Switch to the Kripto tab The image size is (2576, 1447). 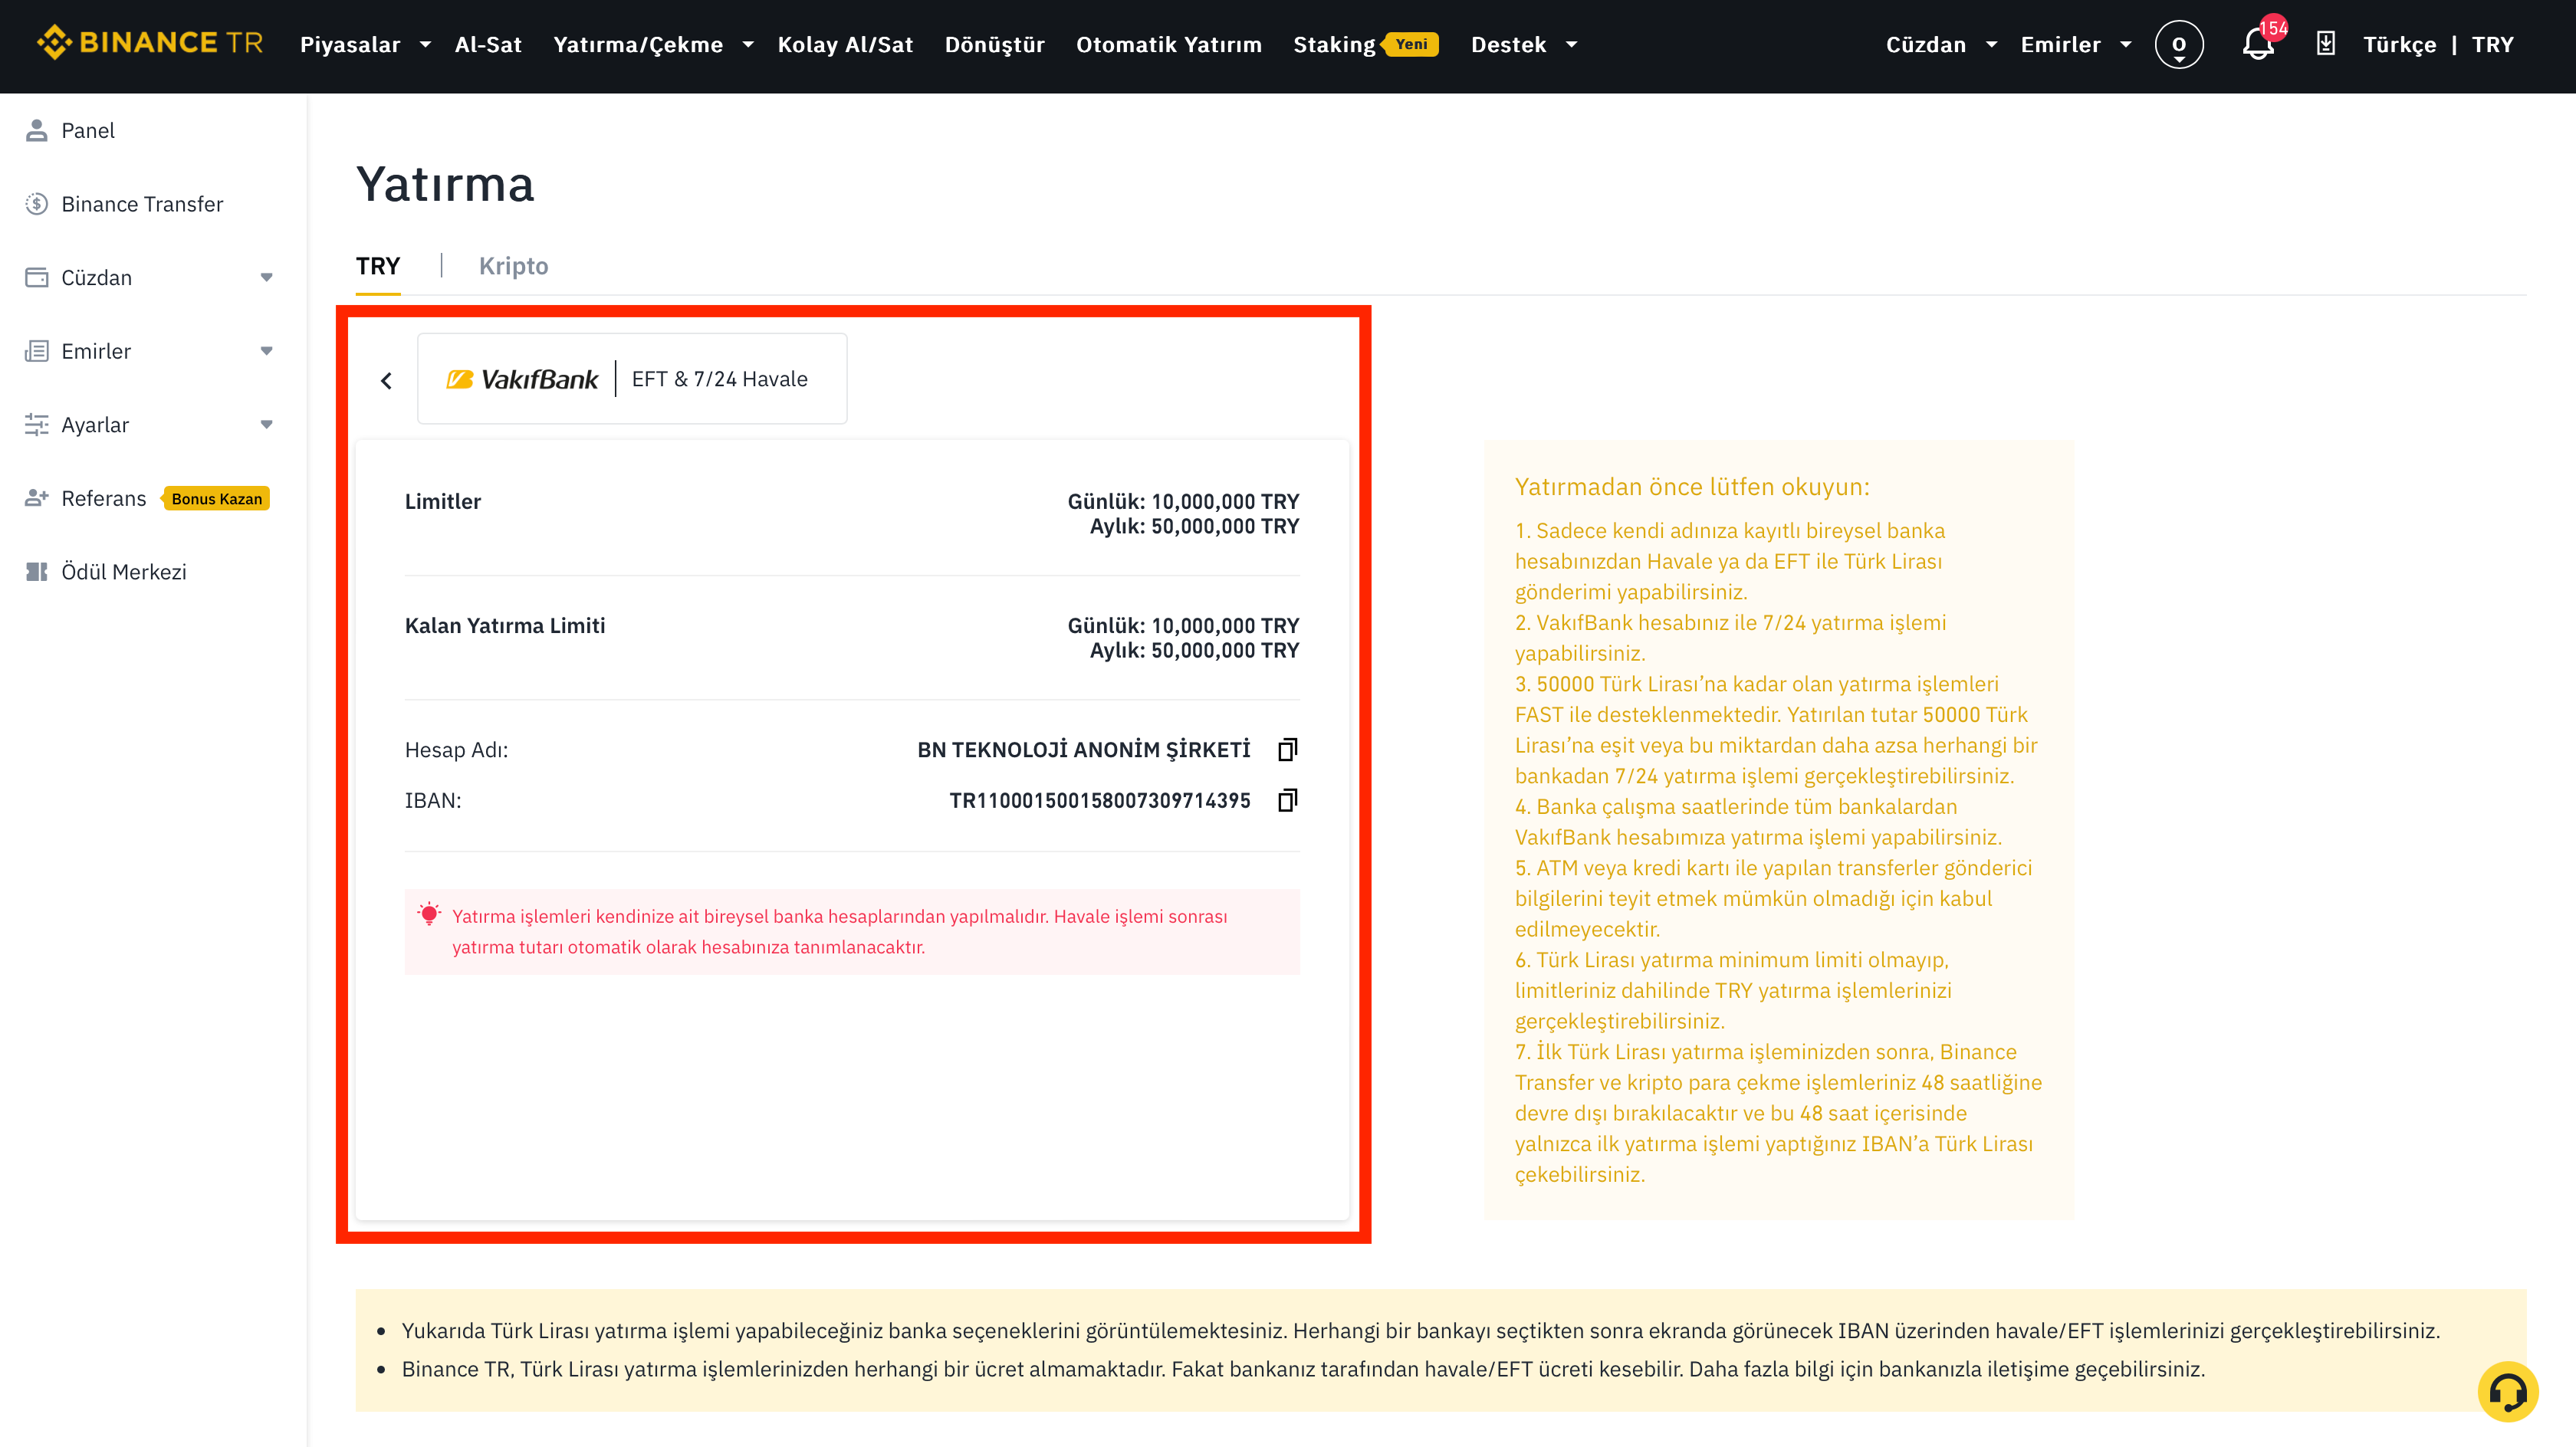(x=513, y=266)
